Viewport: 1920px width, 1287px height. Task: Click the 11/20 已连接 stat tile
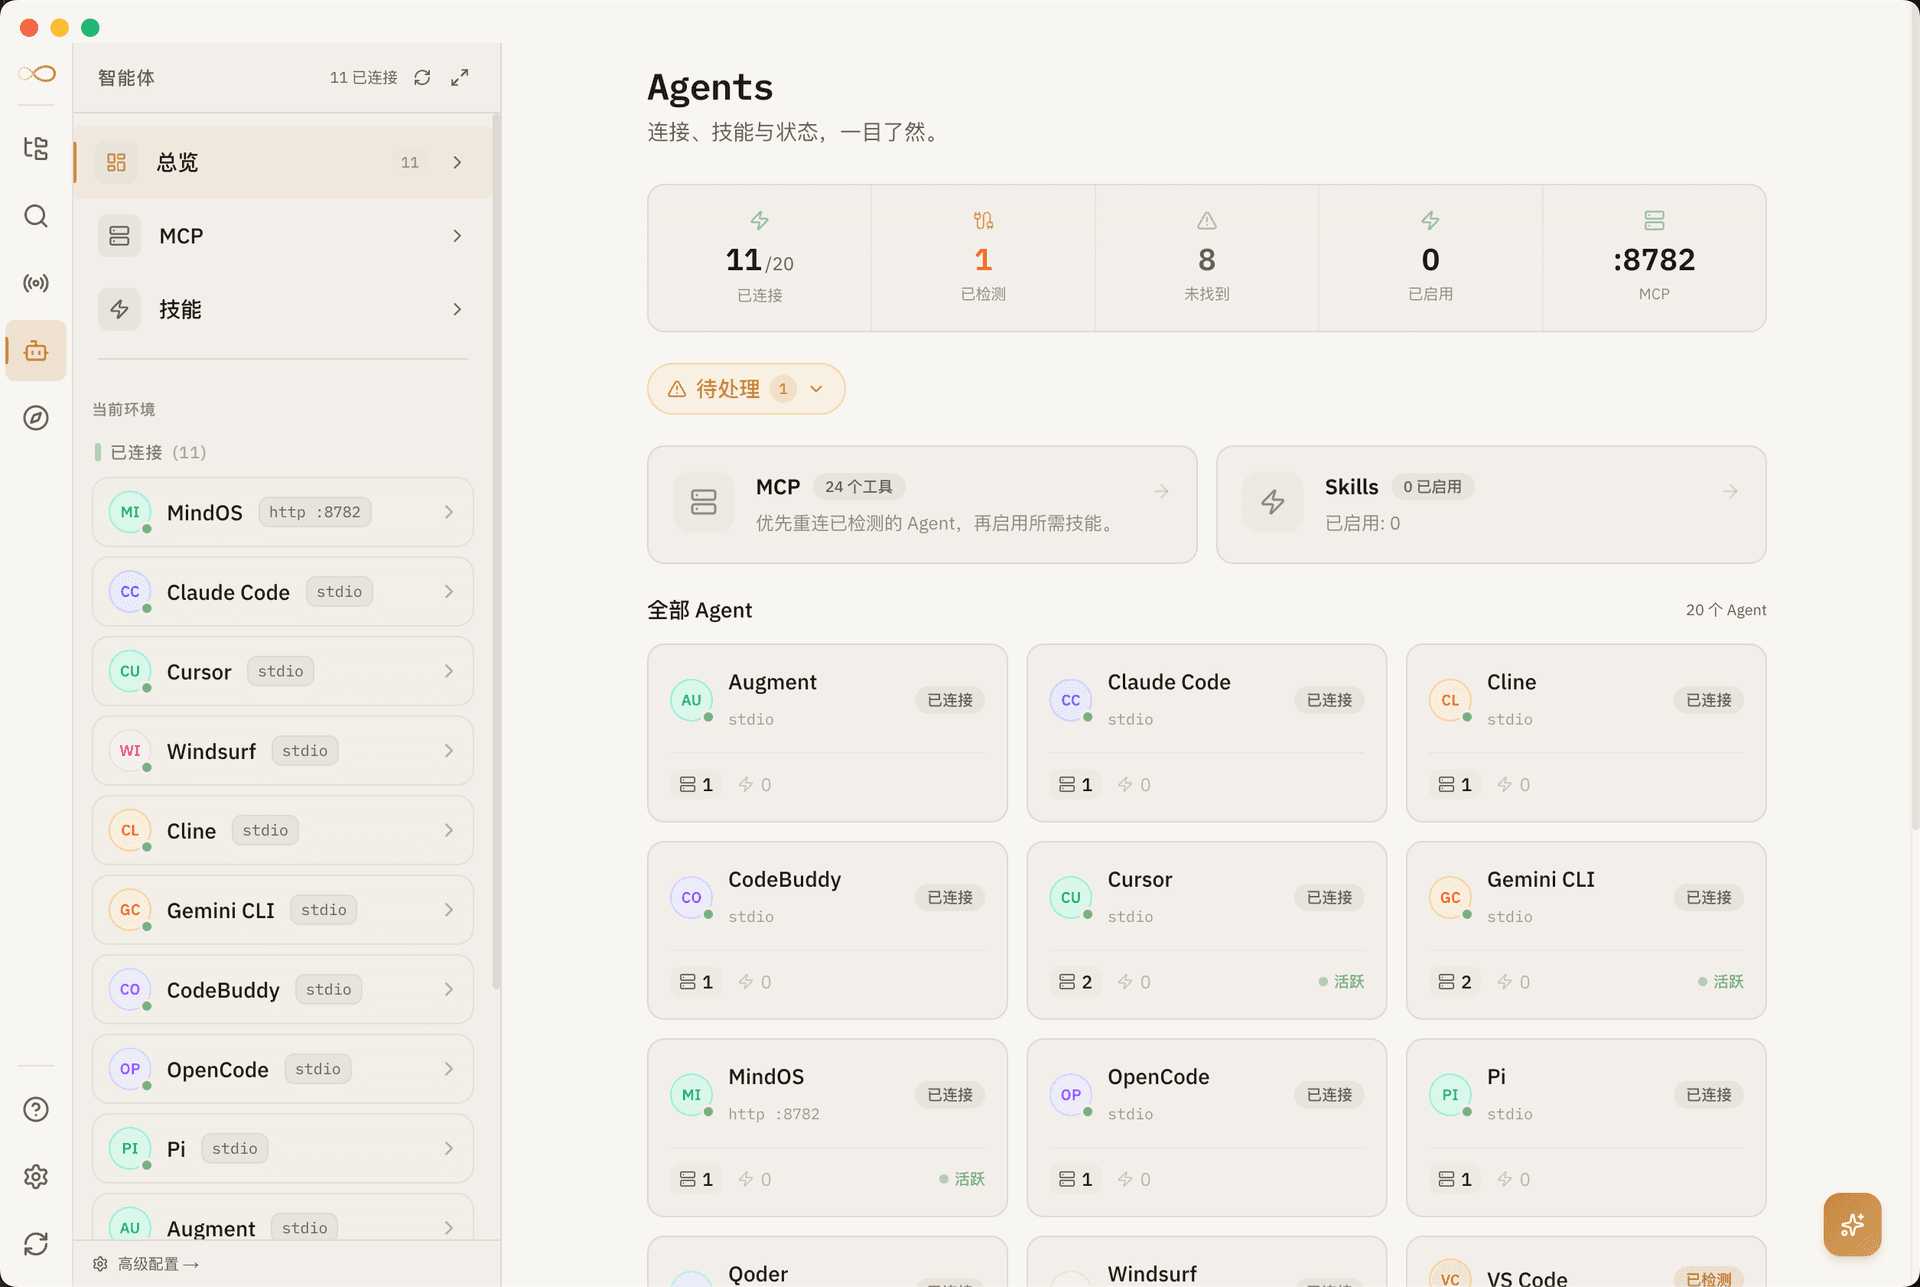coord(760,258)
